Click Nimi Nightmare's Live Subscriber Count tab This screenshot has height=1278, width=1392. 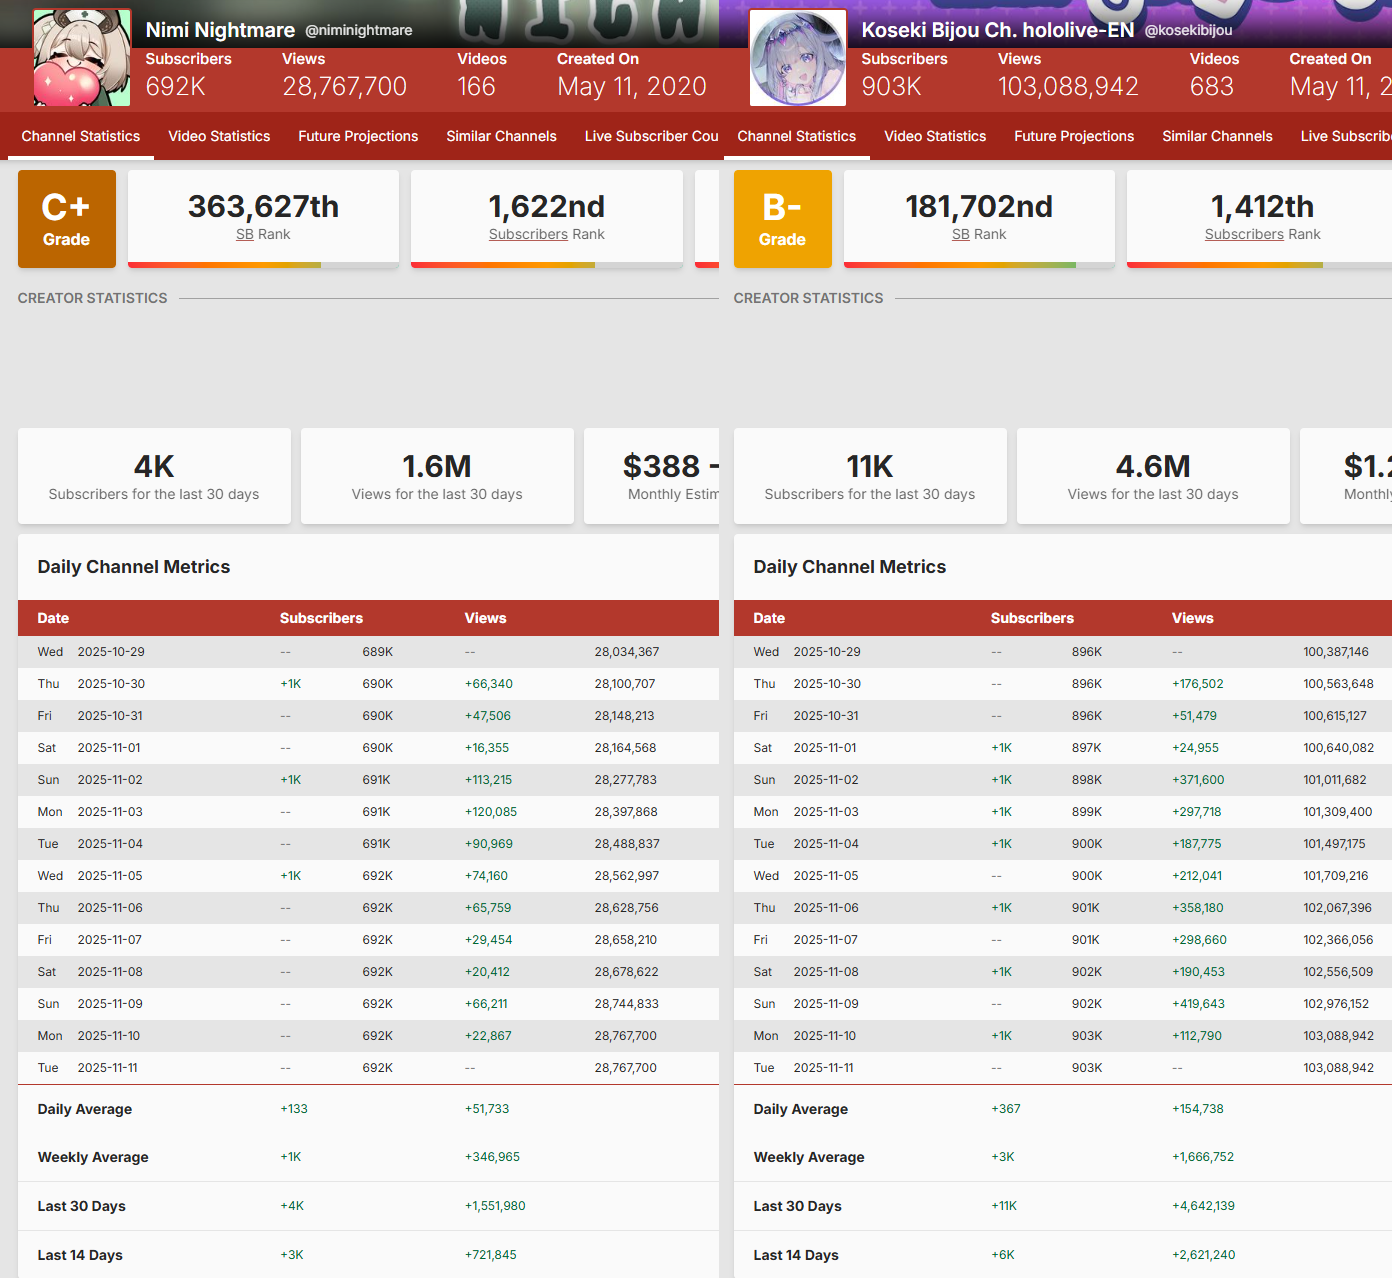651,136
